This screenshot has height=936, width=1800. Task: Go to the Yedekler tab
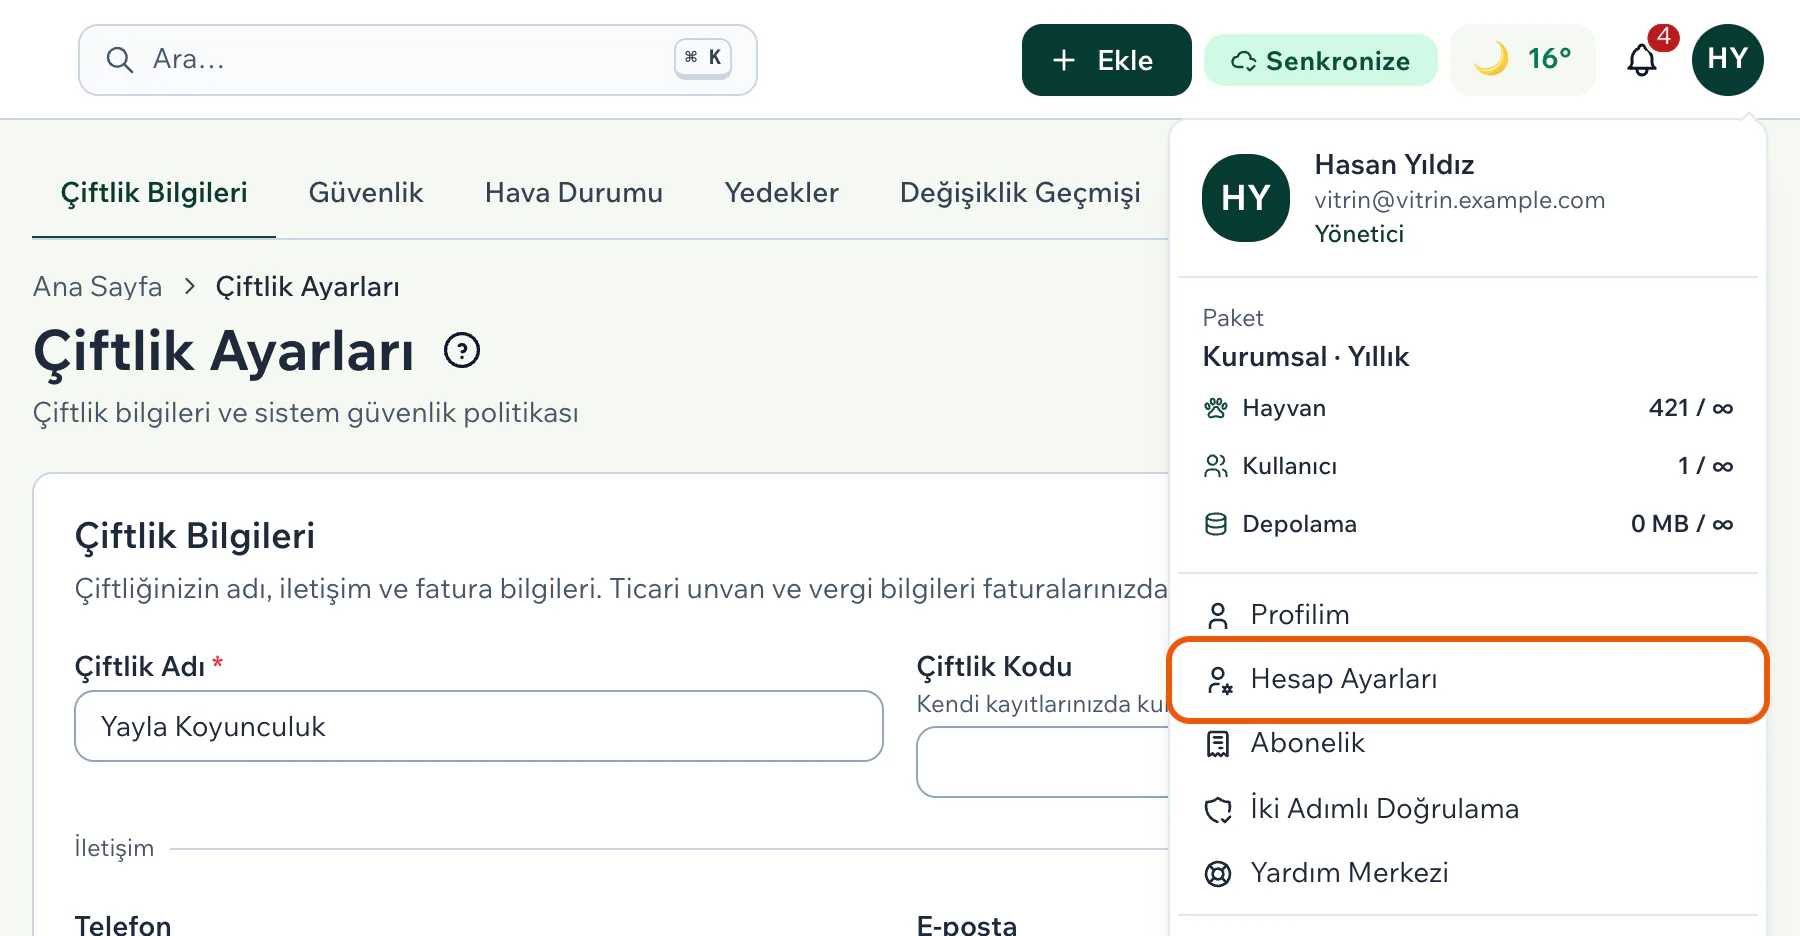781,192
